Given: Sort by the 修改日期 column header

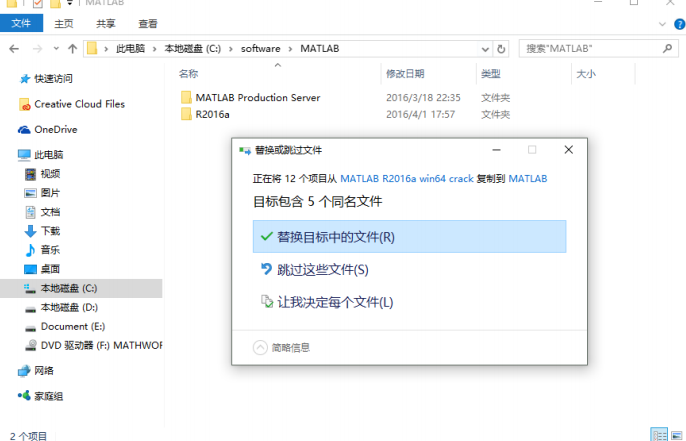Looking at the screenshot, I should pos(405,74).
